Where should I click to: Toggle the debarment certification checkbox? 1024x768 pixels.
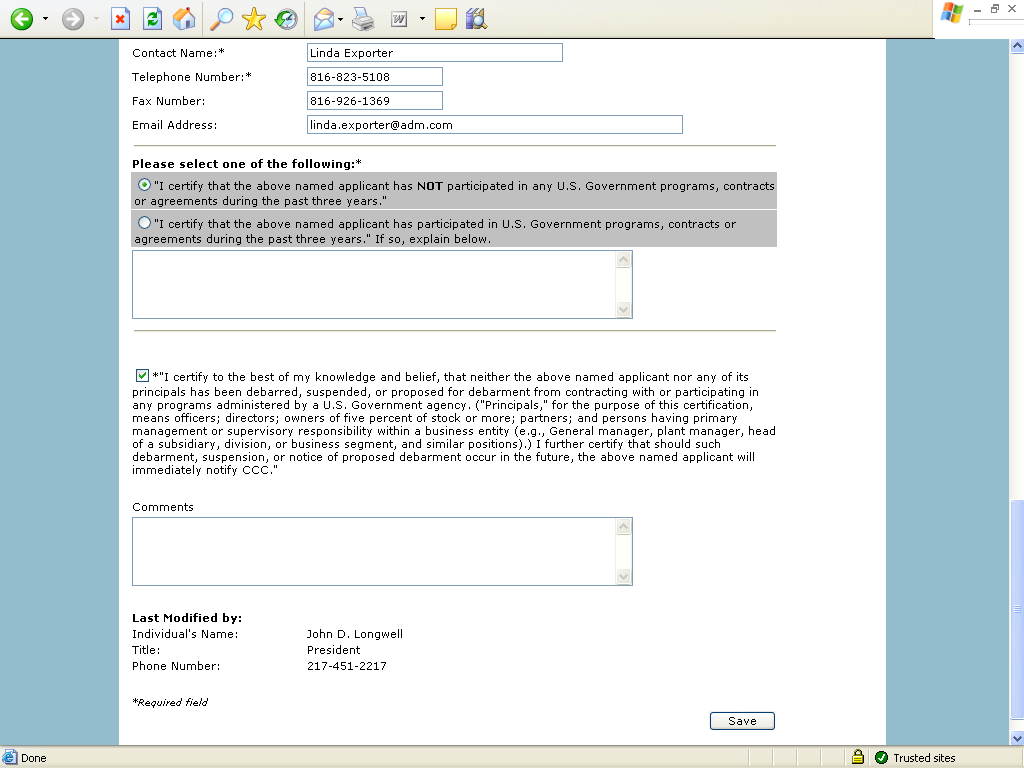(x=142, y=376)
